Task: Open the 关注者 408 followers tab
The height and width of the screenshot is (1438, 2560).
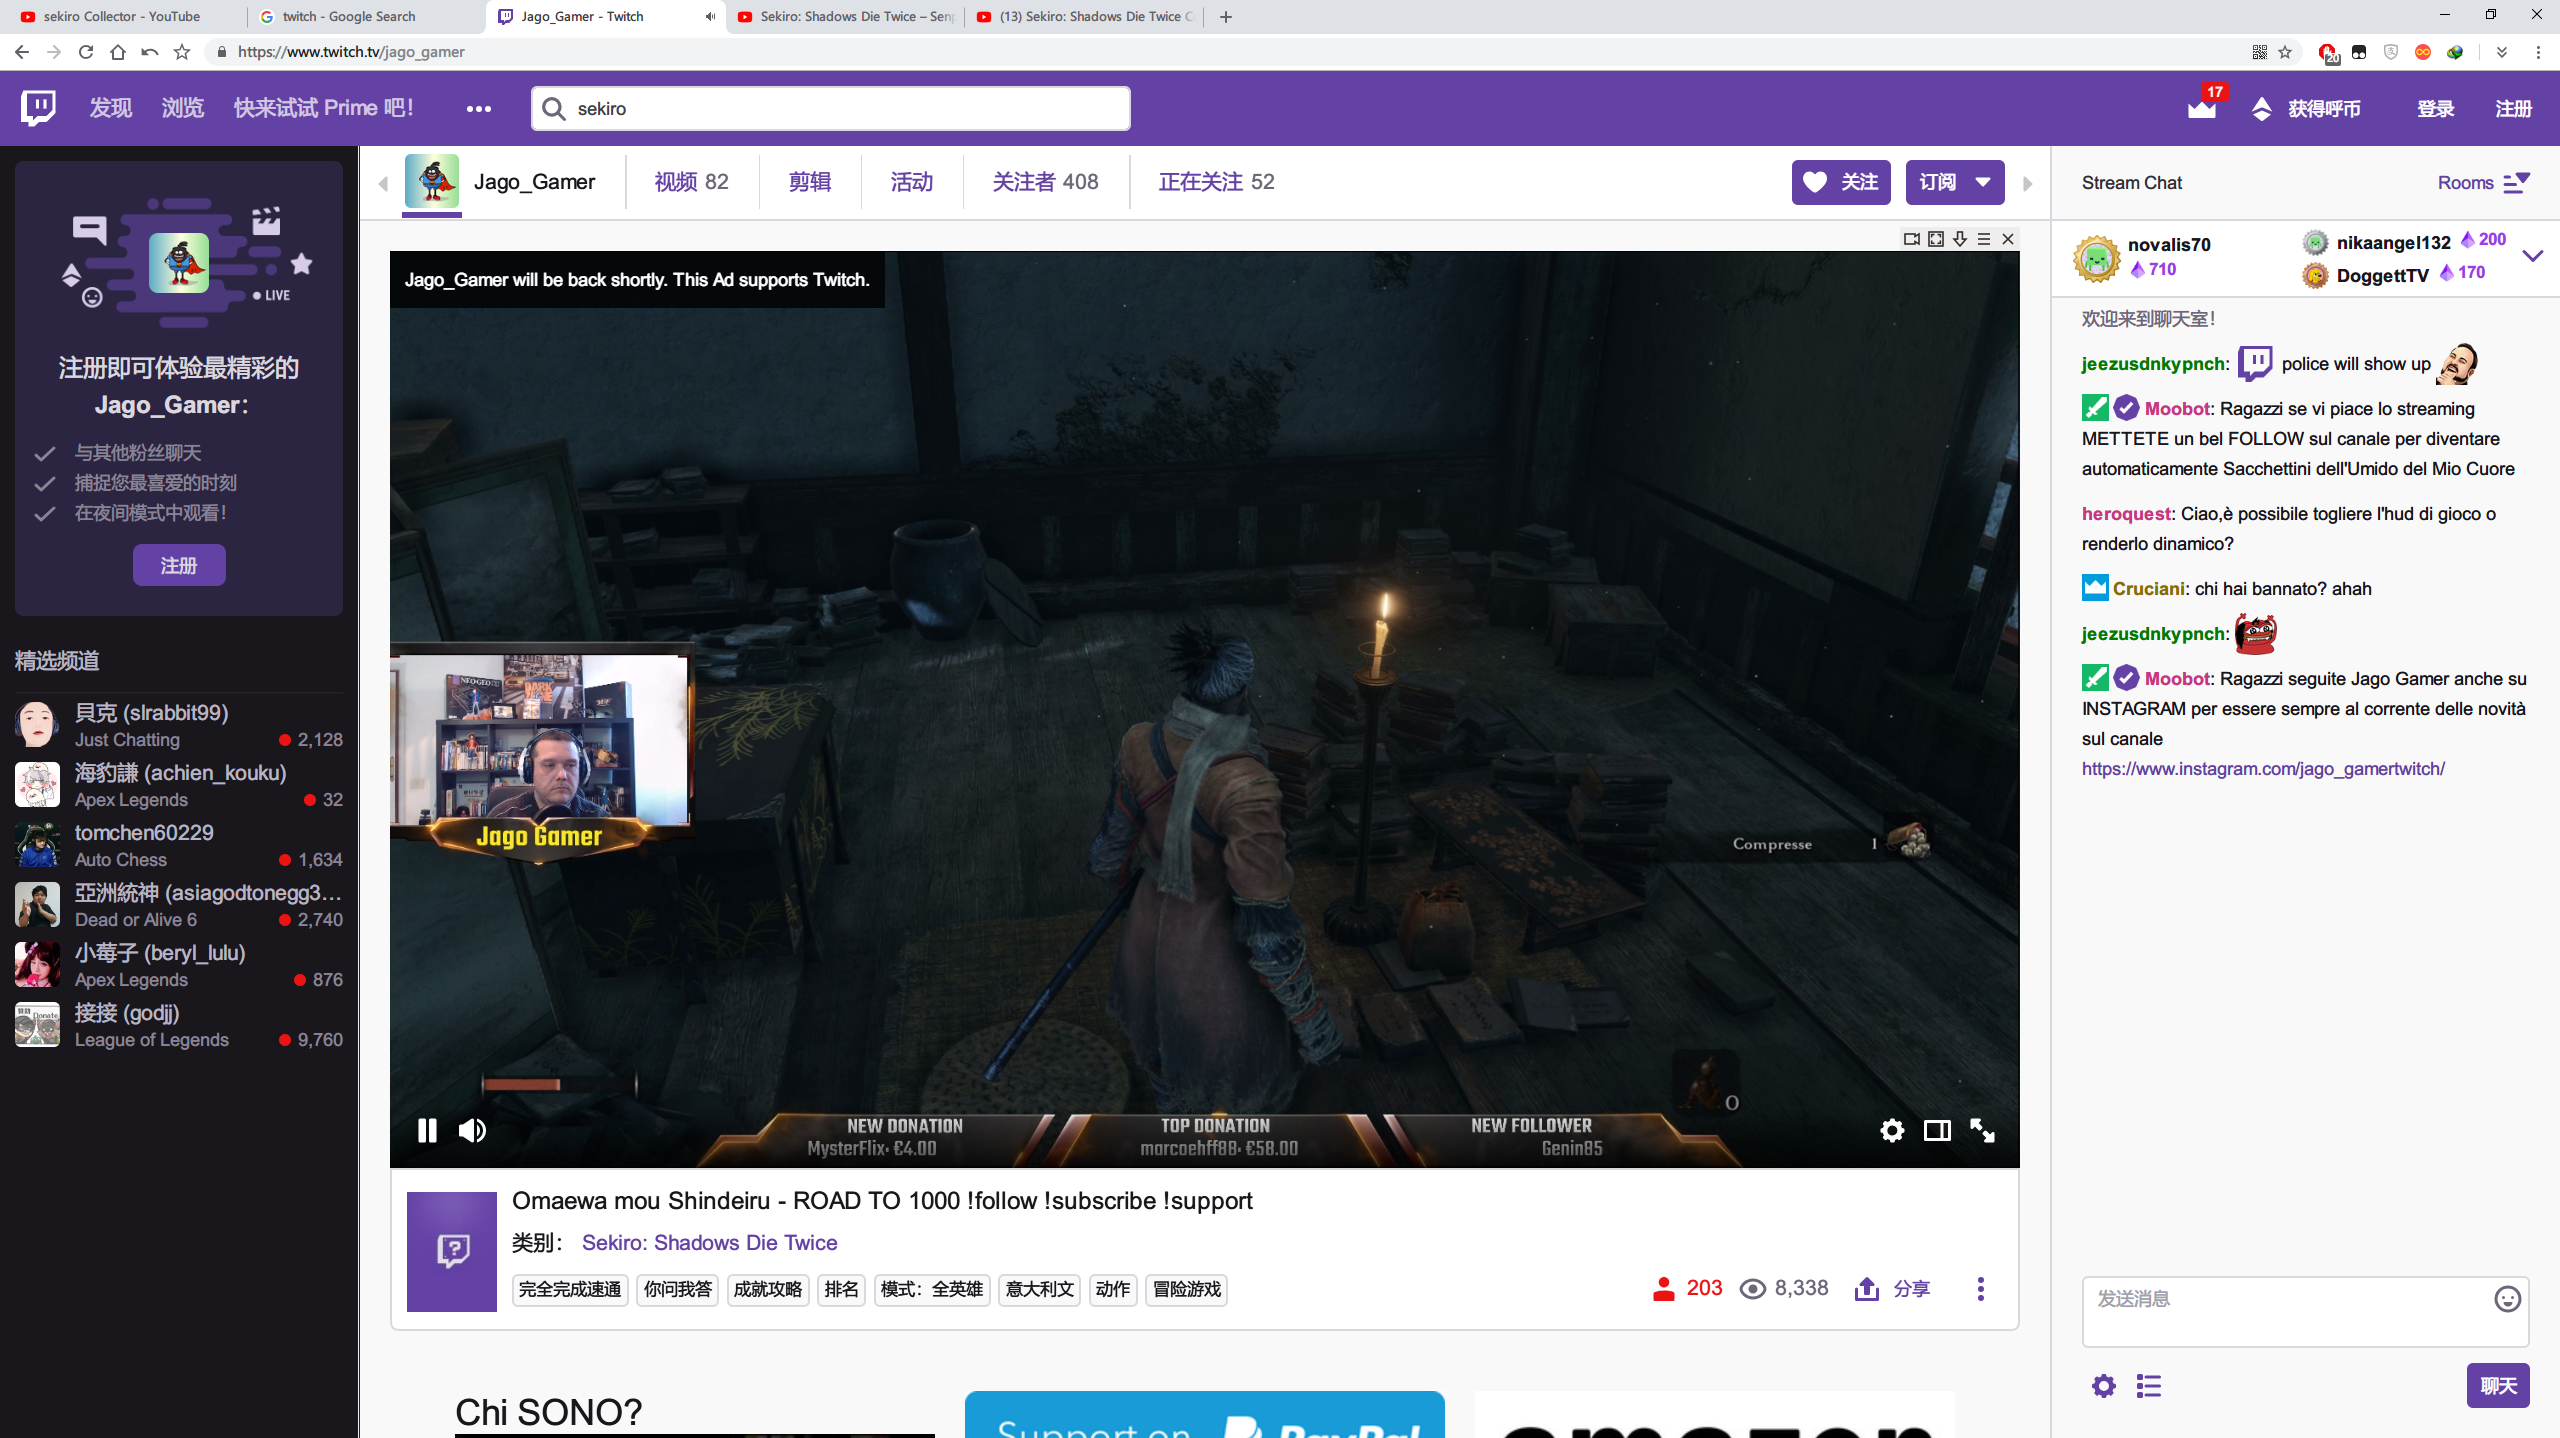Action: click(1045, 182)
